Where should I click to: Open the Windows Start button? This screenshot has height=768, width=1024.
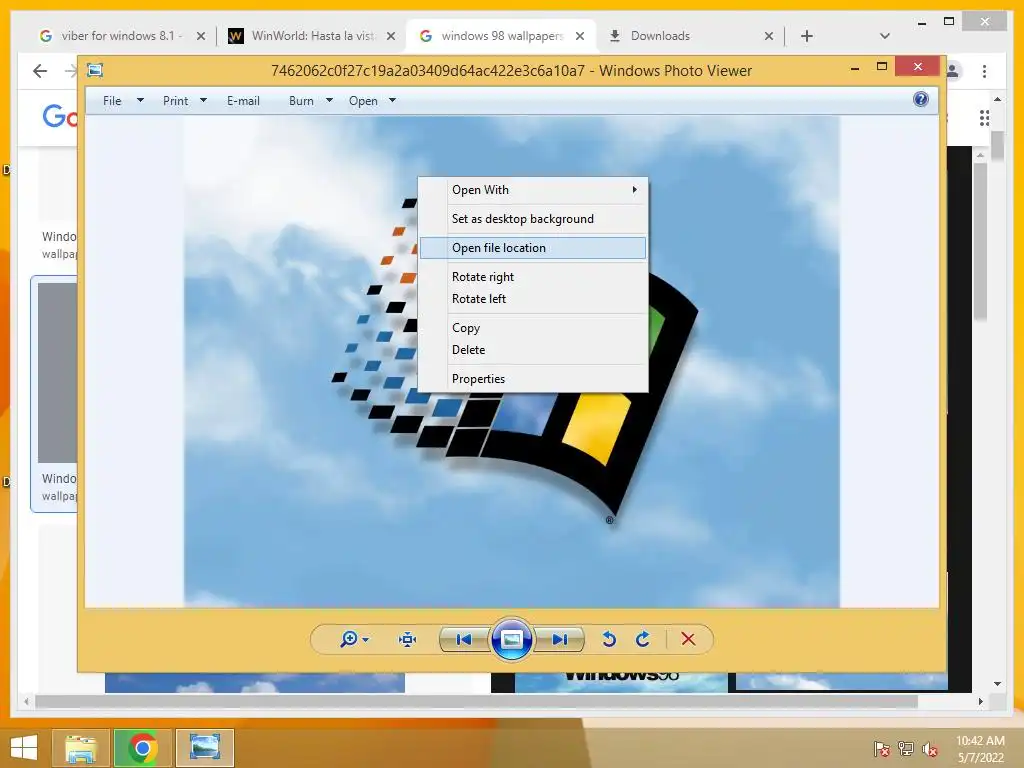[24, 748]
